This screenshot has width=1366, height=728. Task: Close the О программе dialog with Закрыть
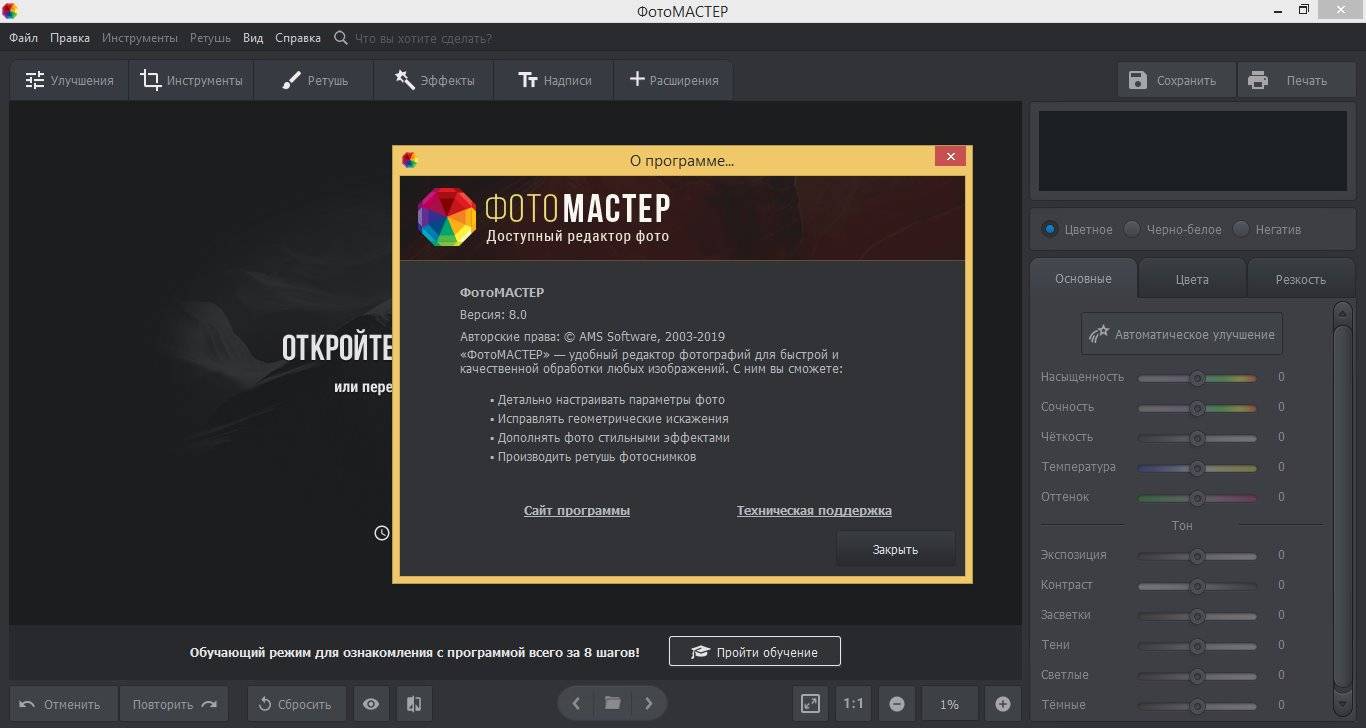point(895,549)
